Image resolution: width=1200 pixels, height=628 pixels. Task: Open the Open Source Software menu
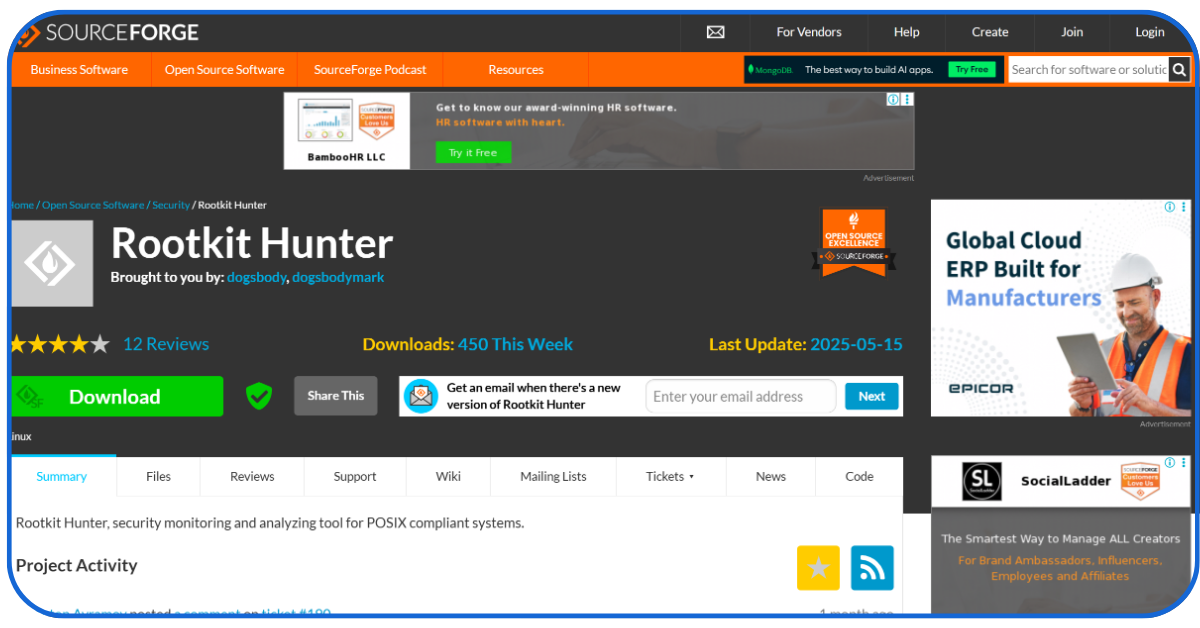224,70
